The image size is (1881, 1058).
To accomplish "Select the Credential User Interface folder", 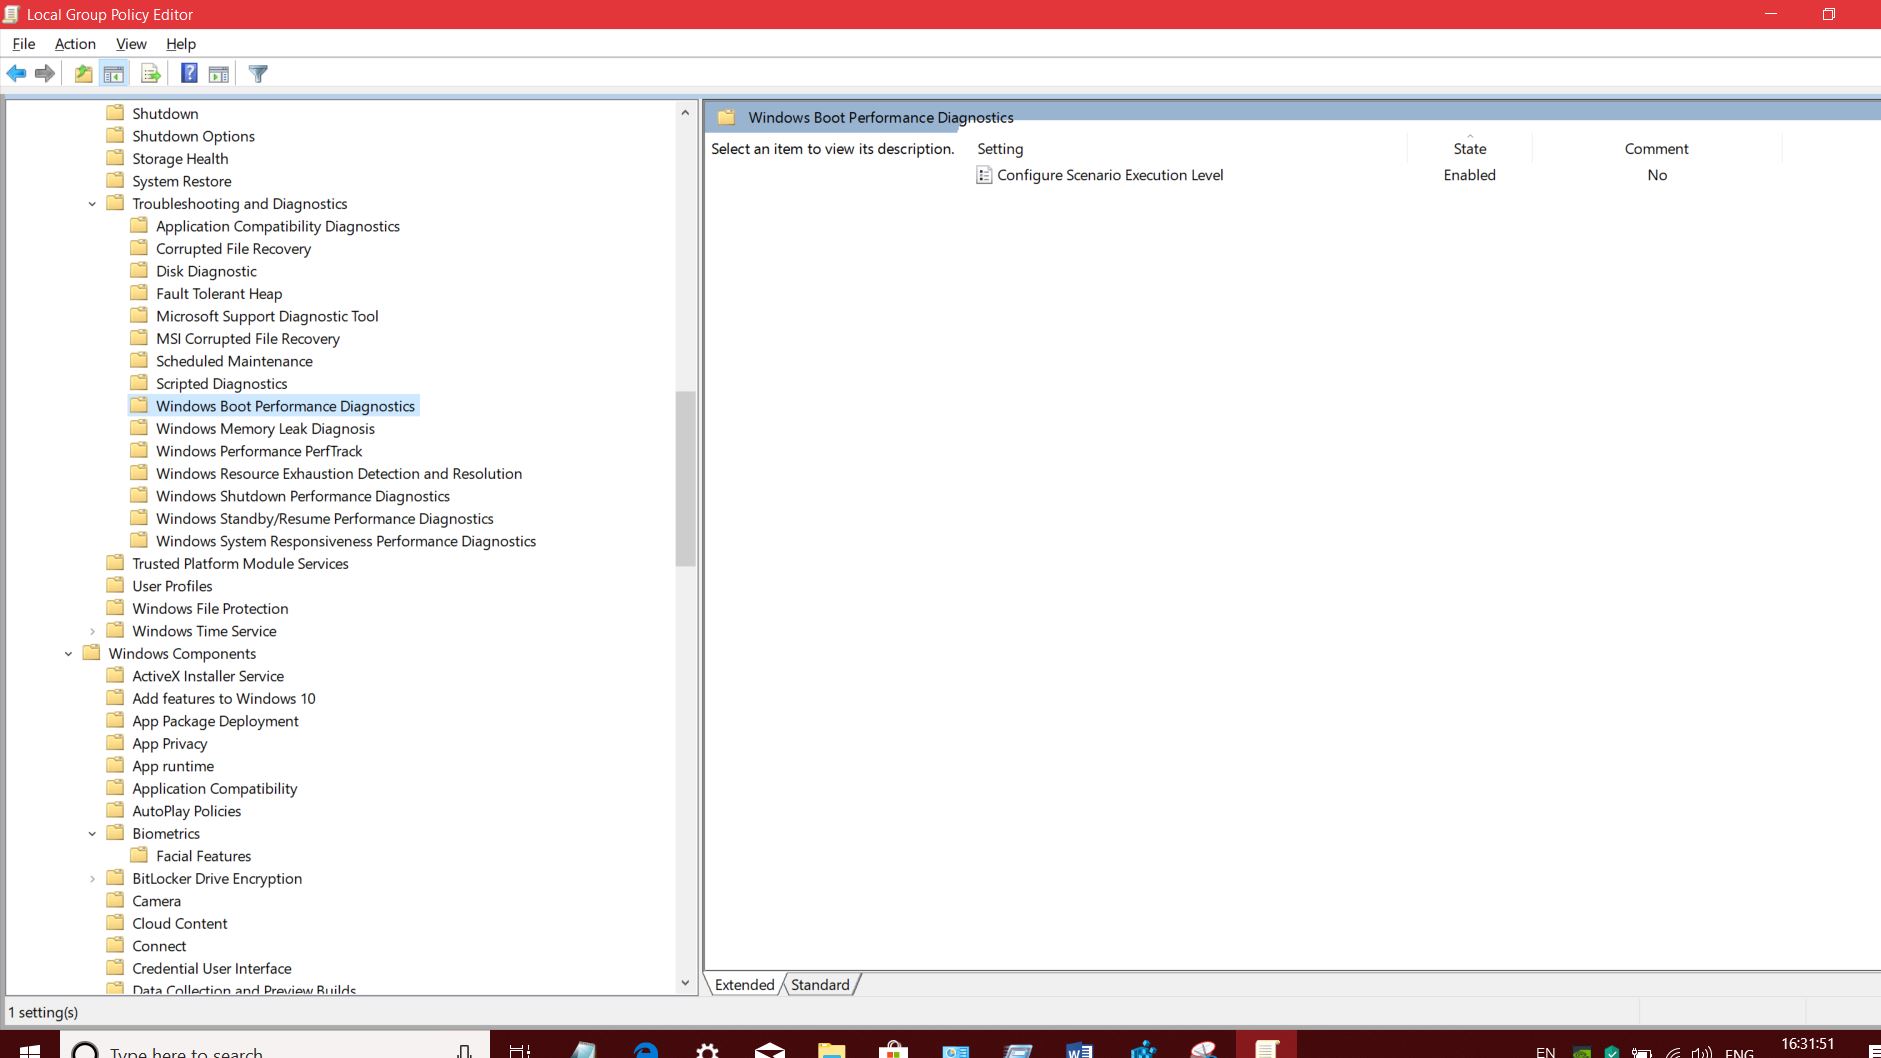I will click(211, 969).
